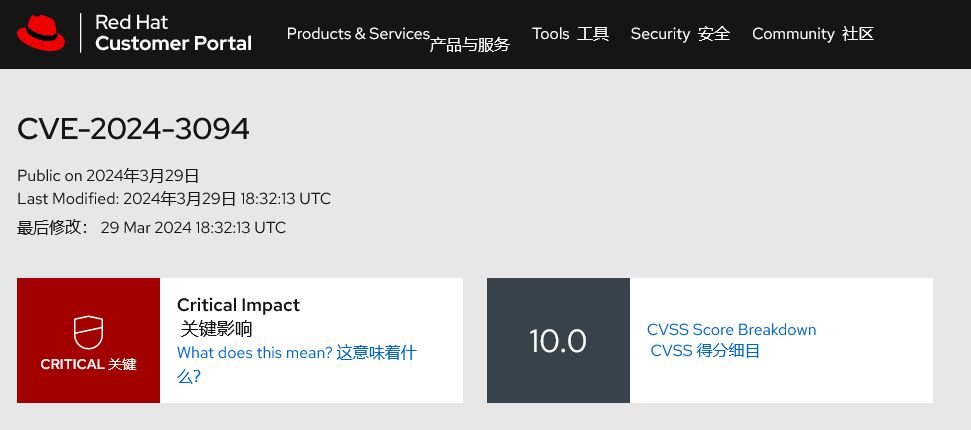Open the CVSS Score Breakdown link
Image resolution: width=971 pixels, height=430 pixels.
click(x=731, y=329)
